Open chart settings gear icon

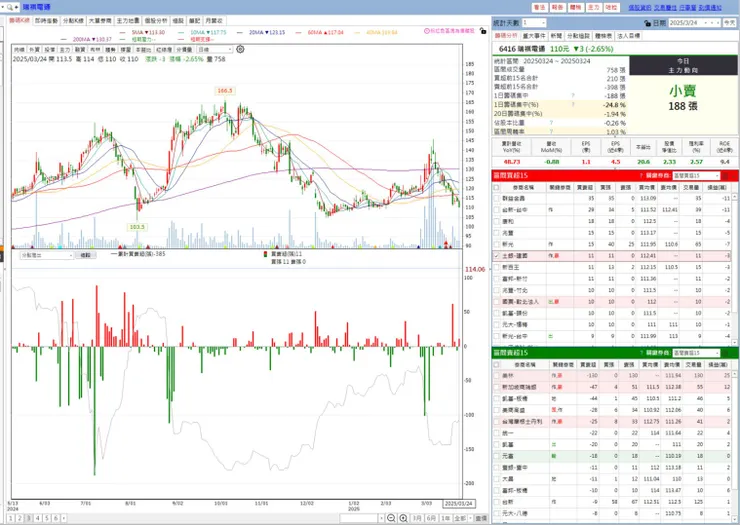(x=240, y=49)
